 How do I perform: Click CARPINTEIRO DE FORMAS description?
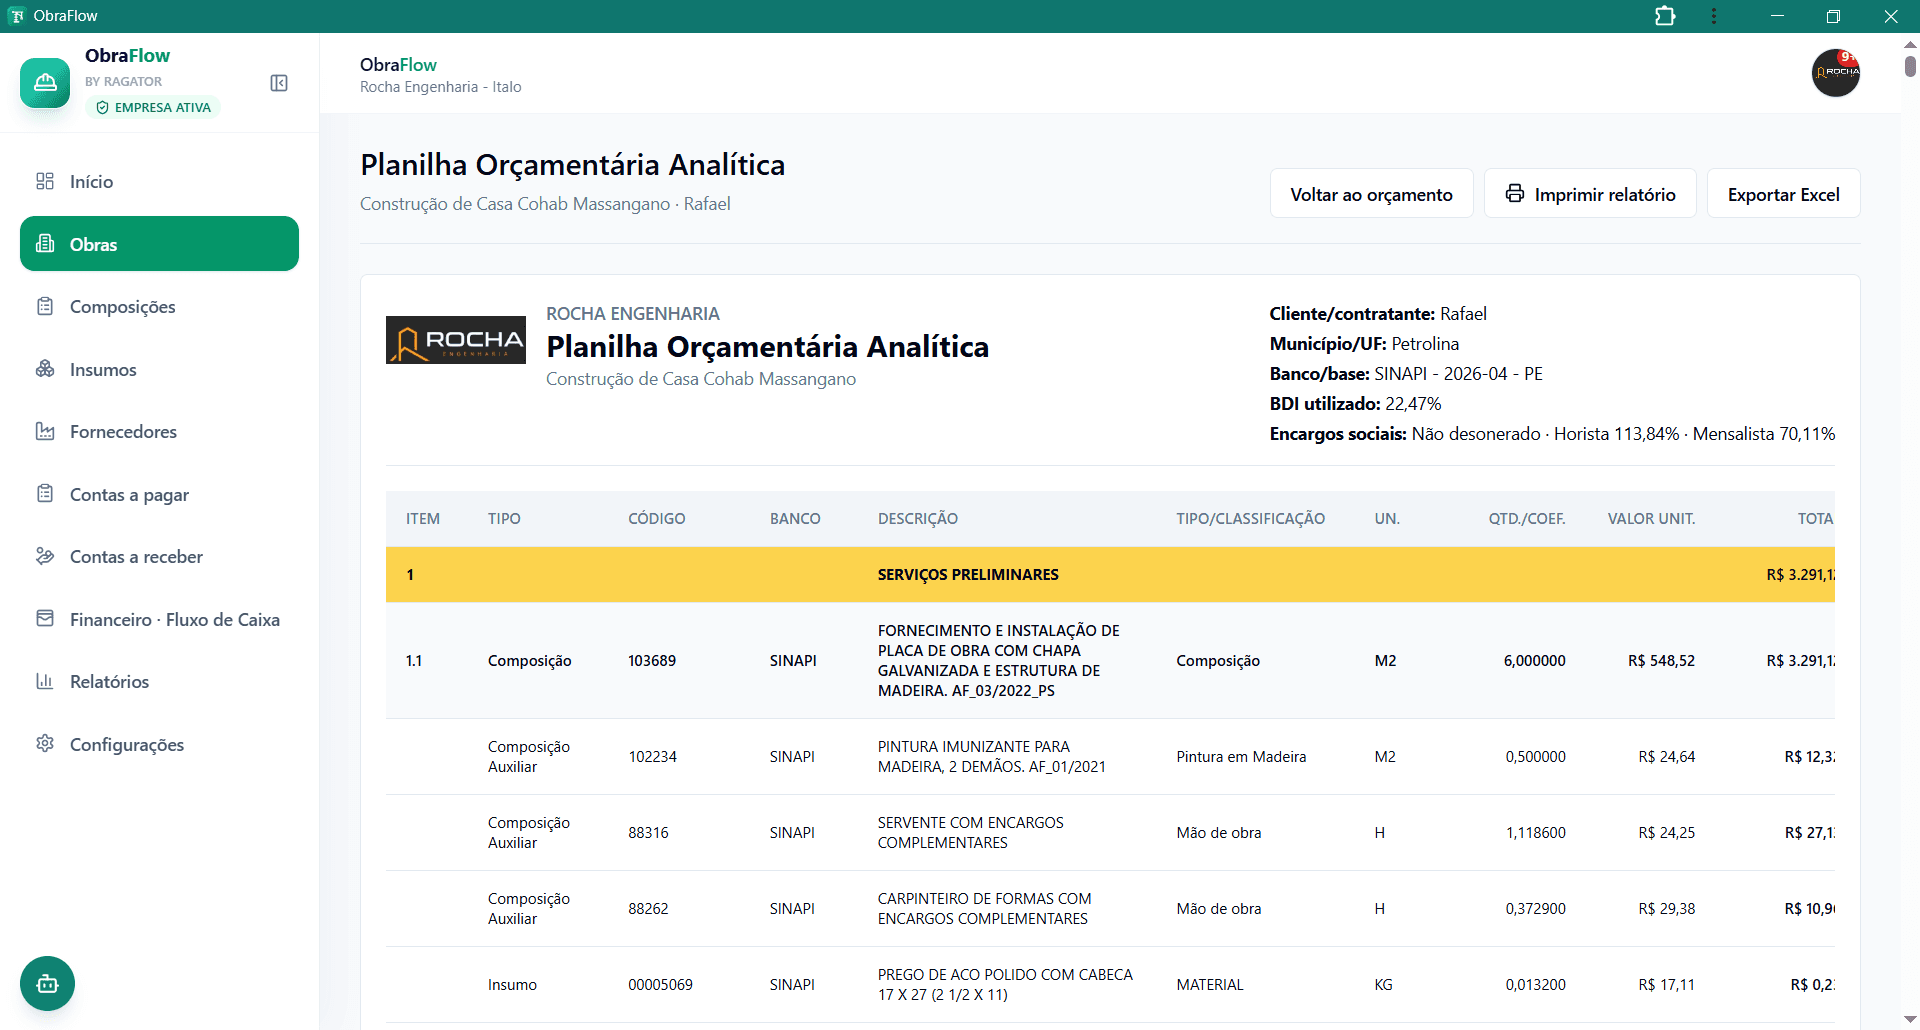[x=985, y=908]
